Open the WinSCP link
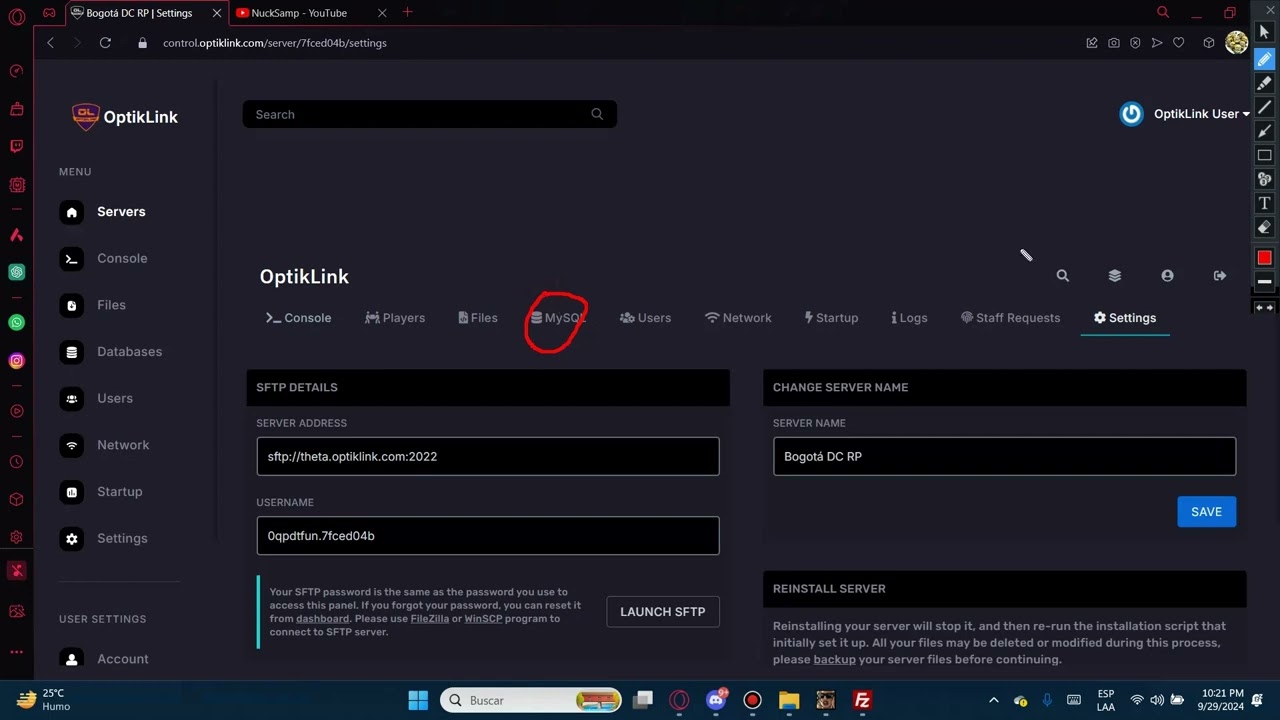1280x720 pixels. [482, 619]
